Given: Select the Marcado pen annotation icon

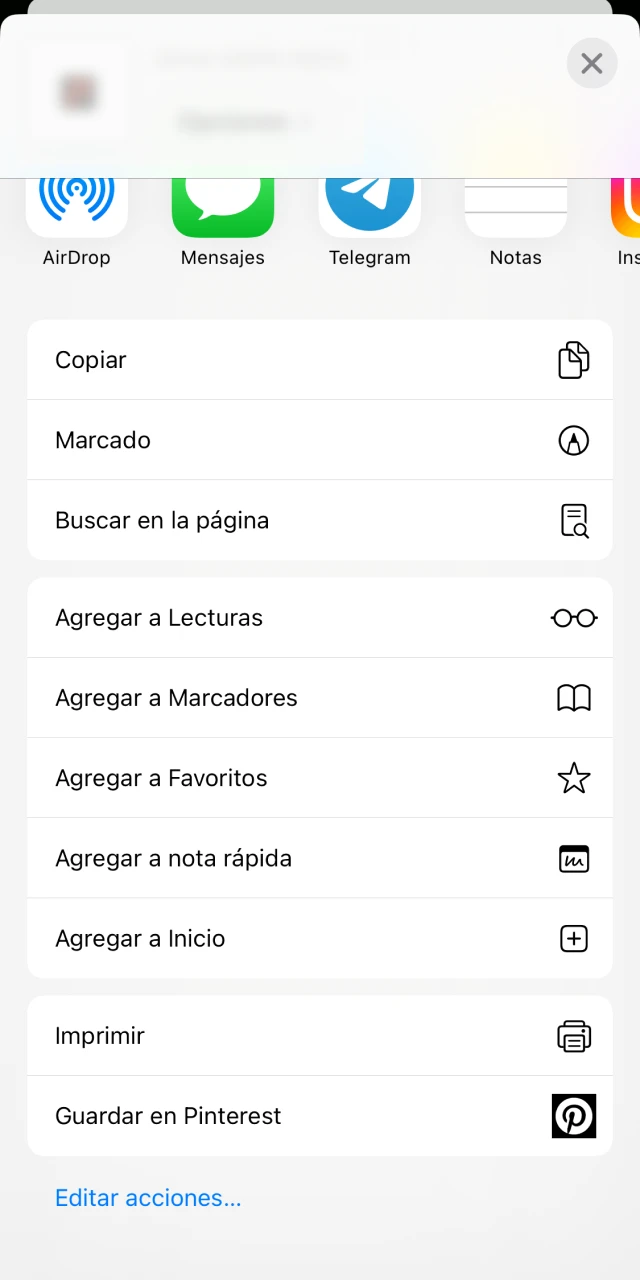Looking at the screenshot, I should 573,440.
